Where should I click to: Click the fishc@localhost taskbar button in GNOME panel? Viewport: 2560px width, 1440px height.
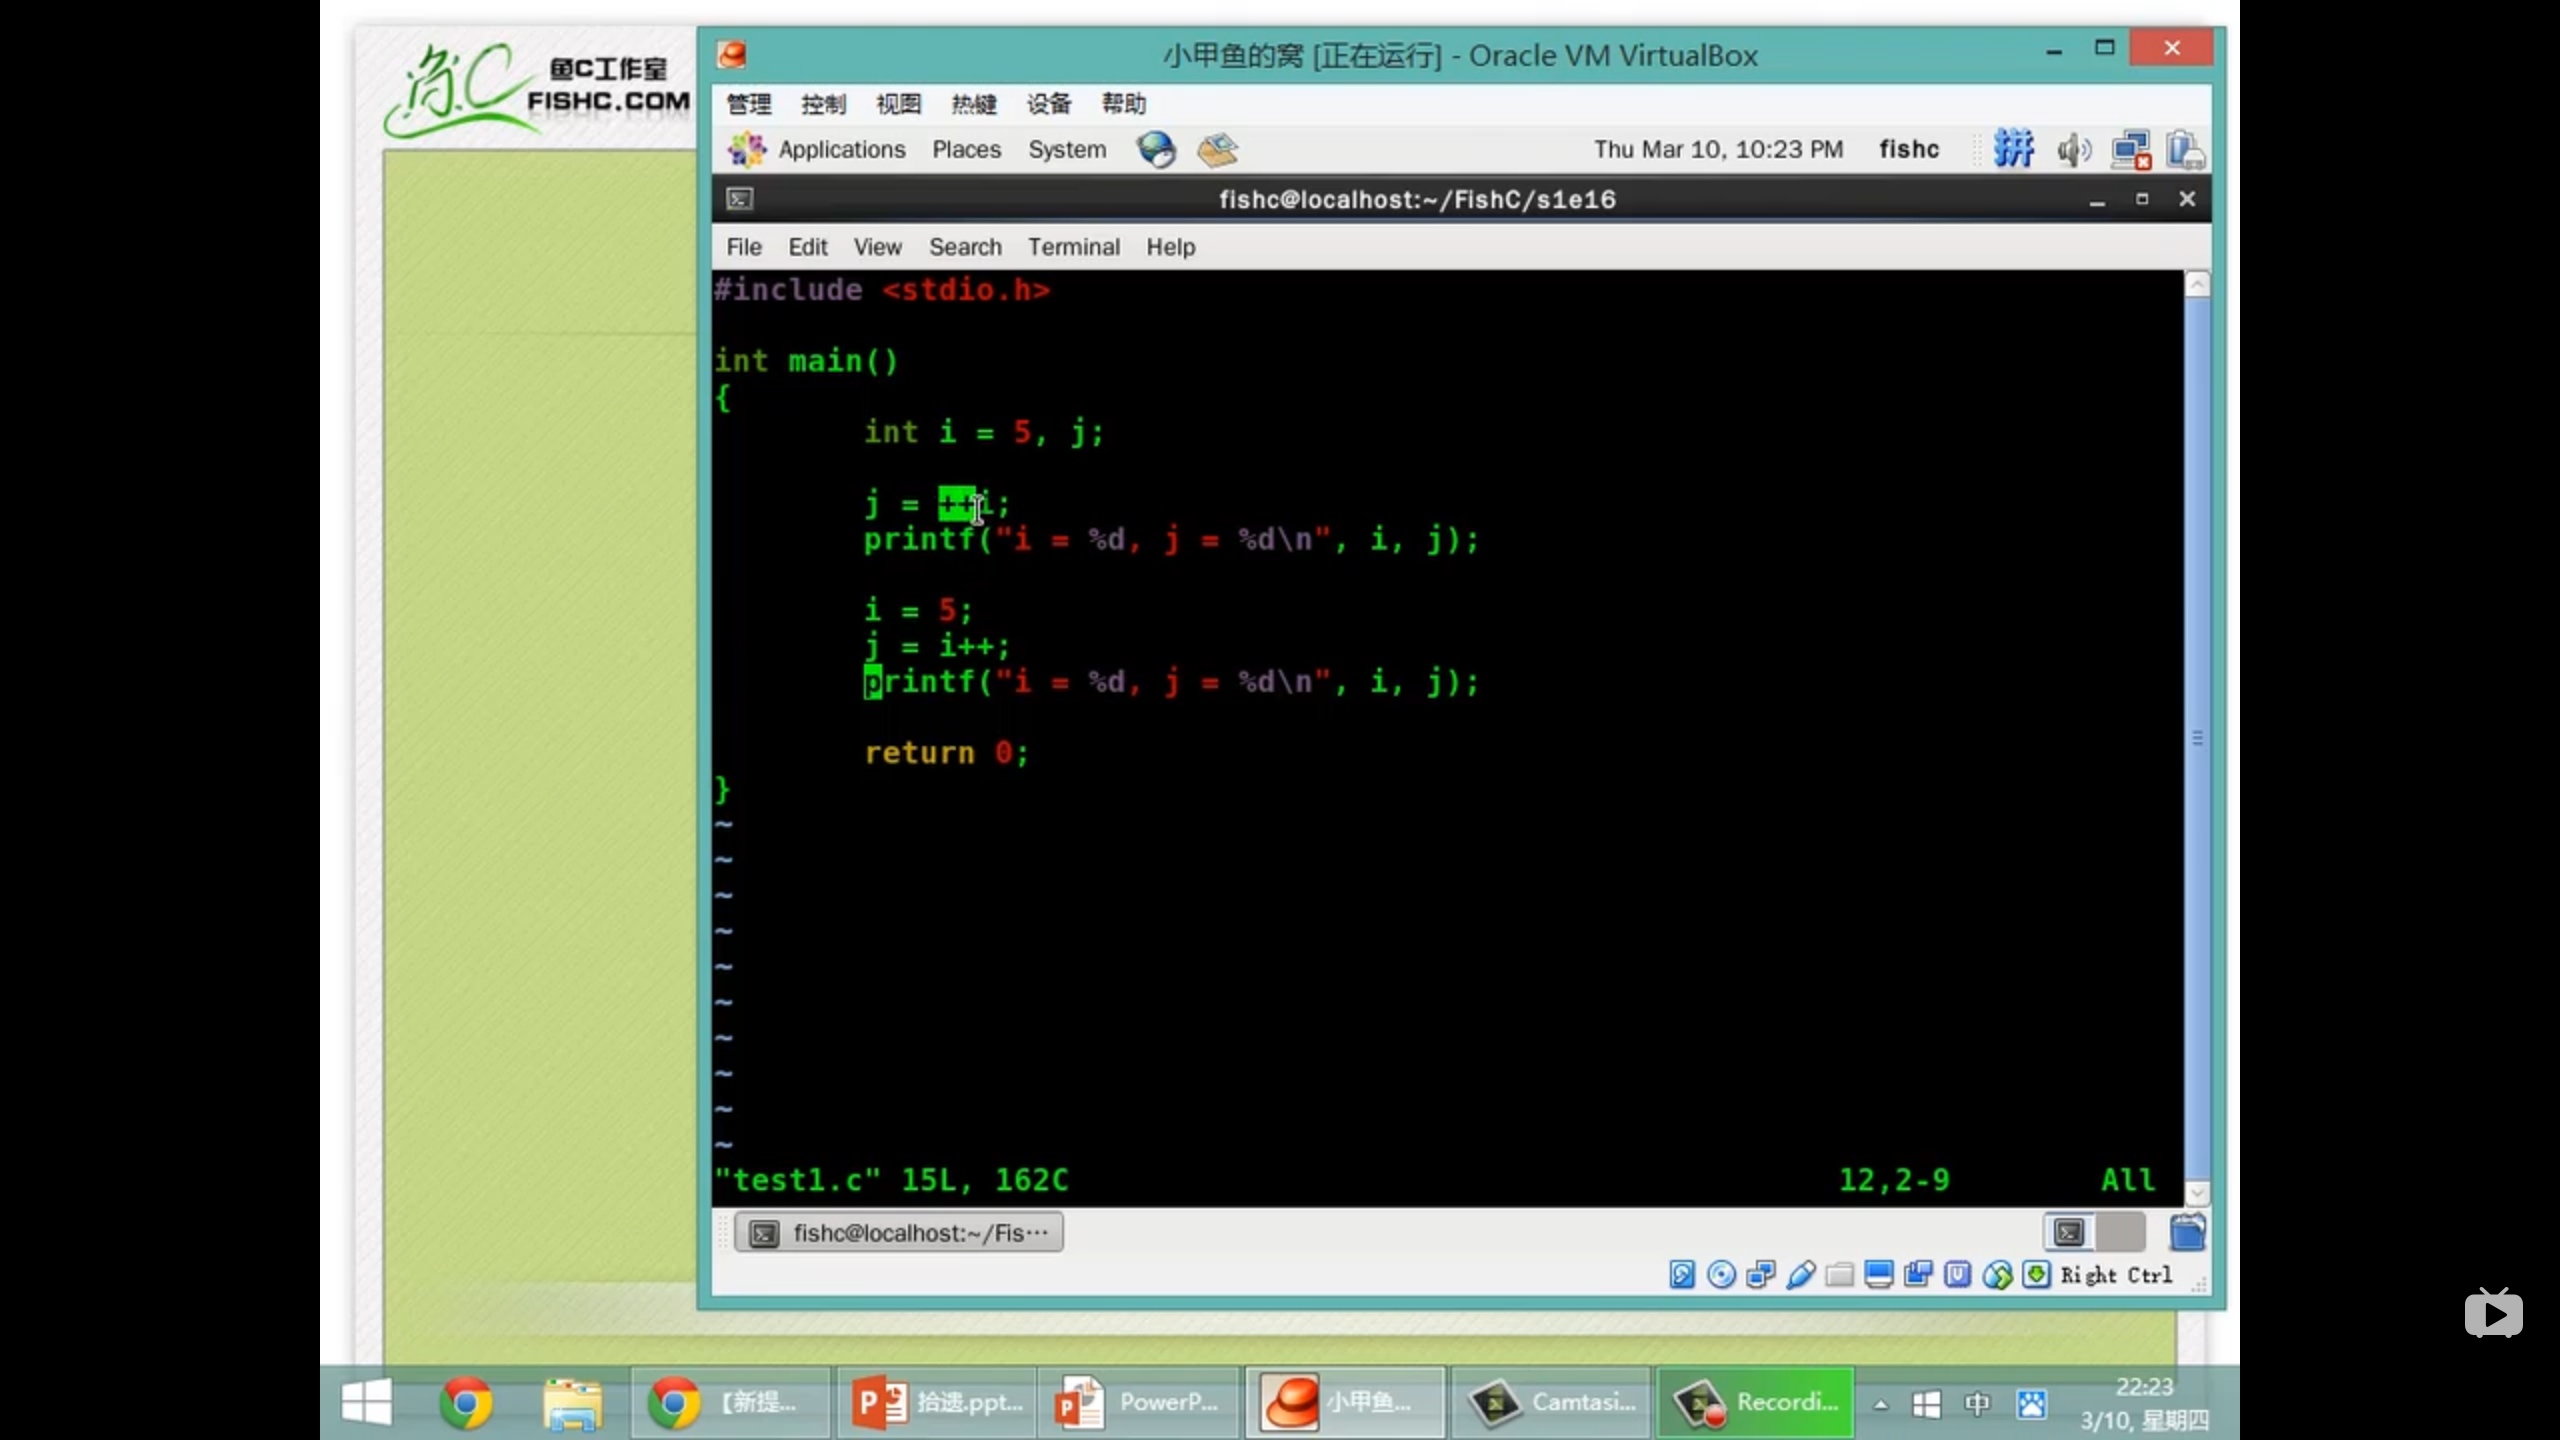click(898, 1233)
